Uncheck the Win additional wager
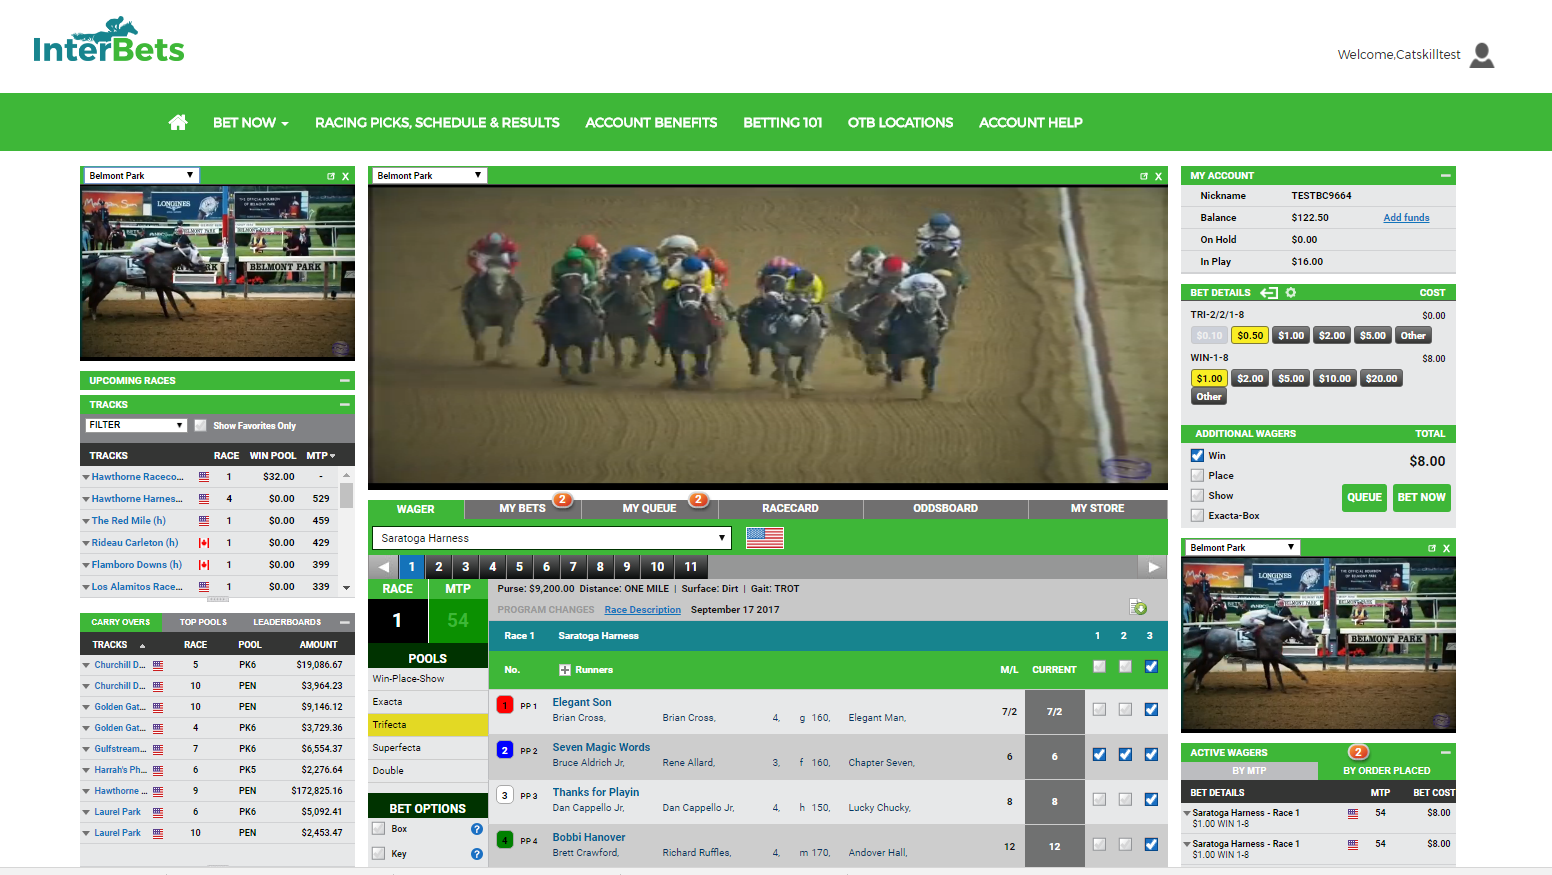1552x875 pixels. coord(1197,455)
